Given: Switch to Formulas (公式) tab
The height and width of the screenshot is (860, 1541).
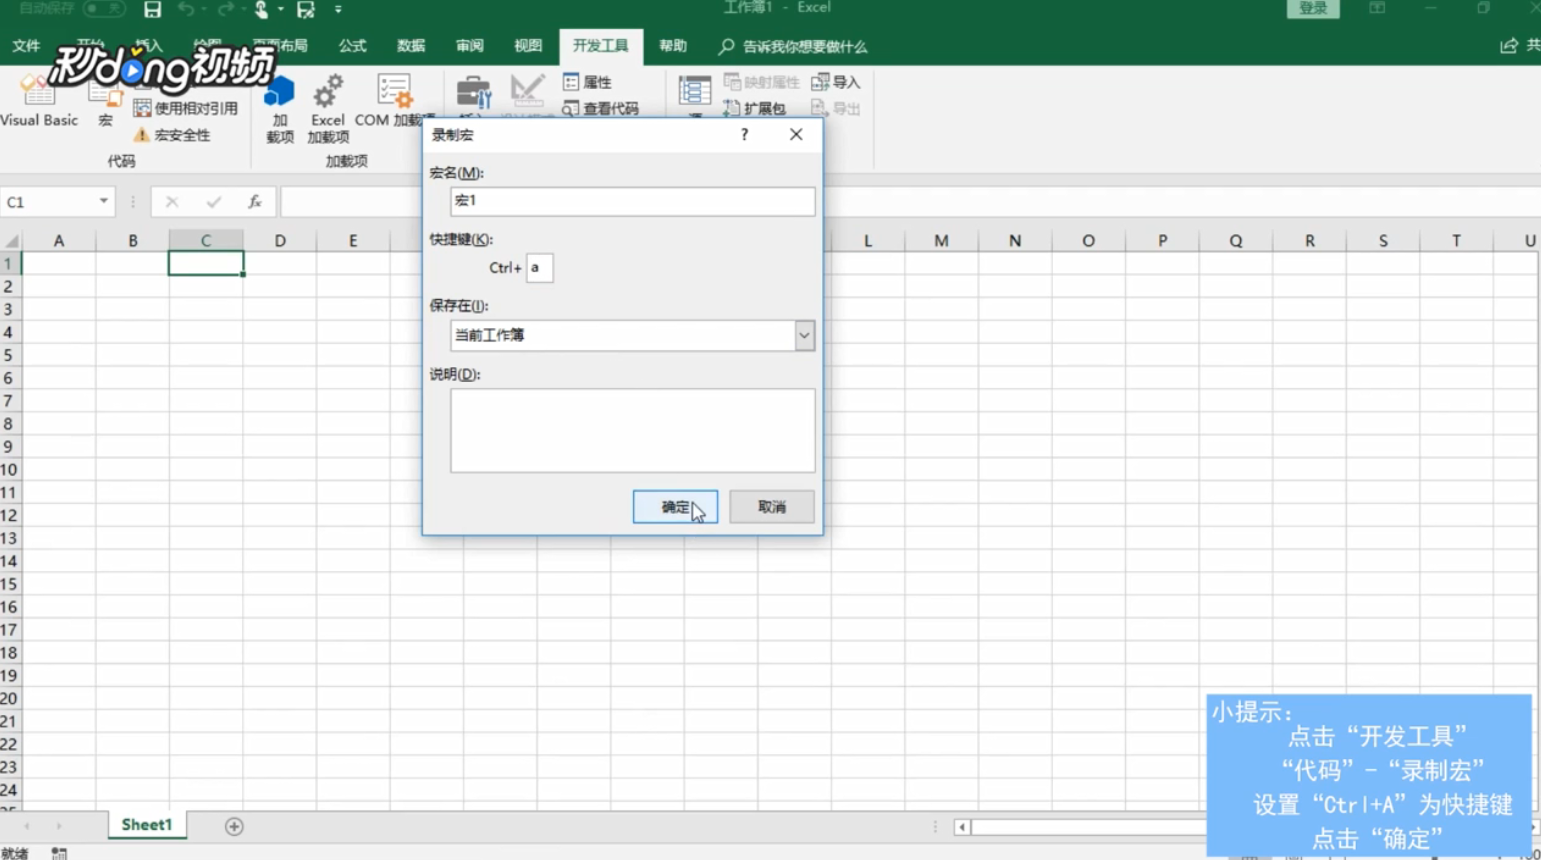Looking at the screenshot, I should [352, 46].
